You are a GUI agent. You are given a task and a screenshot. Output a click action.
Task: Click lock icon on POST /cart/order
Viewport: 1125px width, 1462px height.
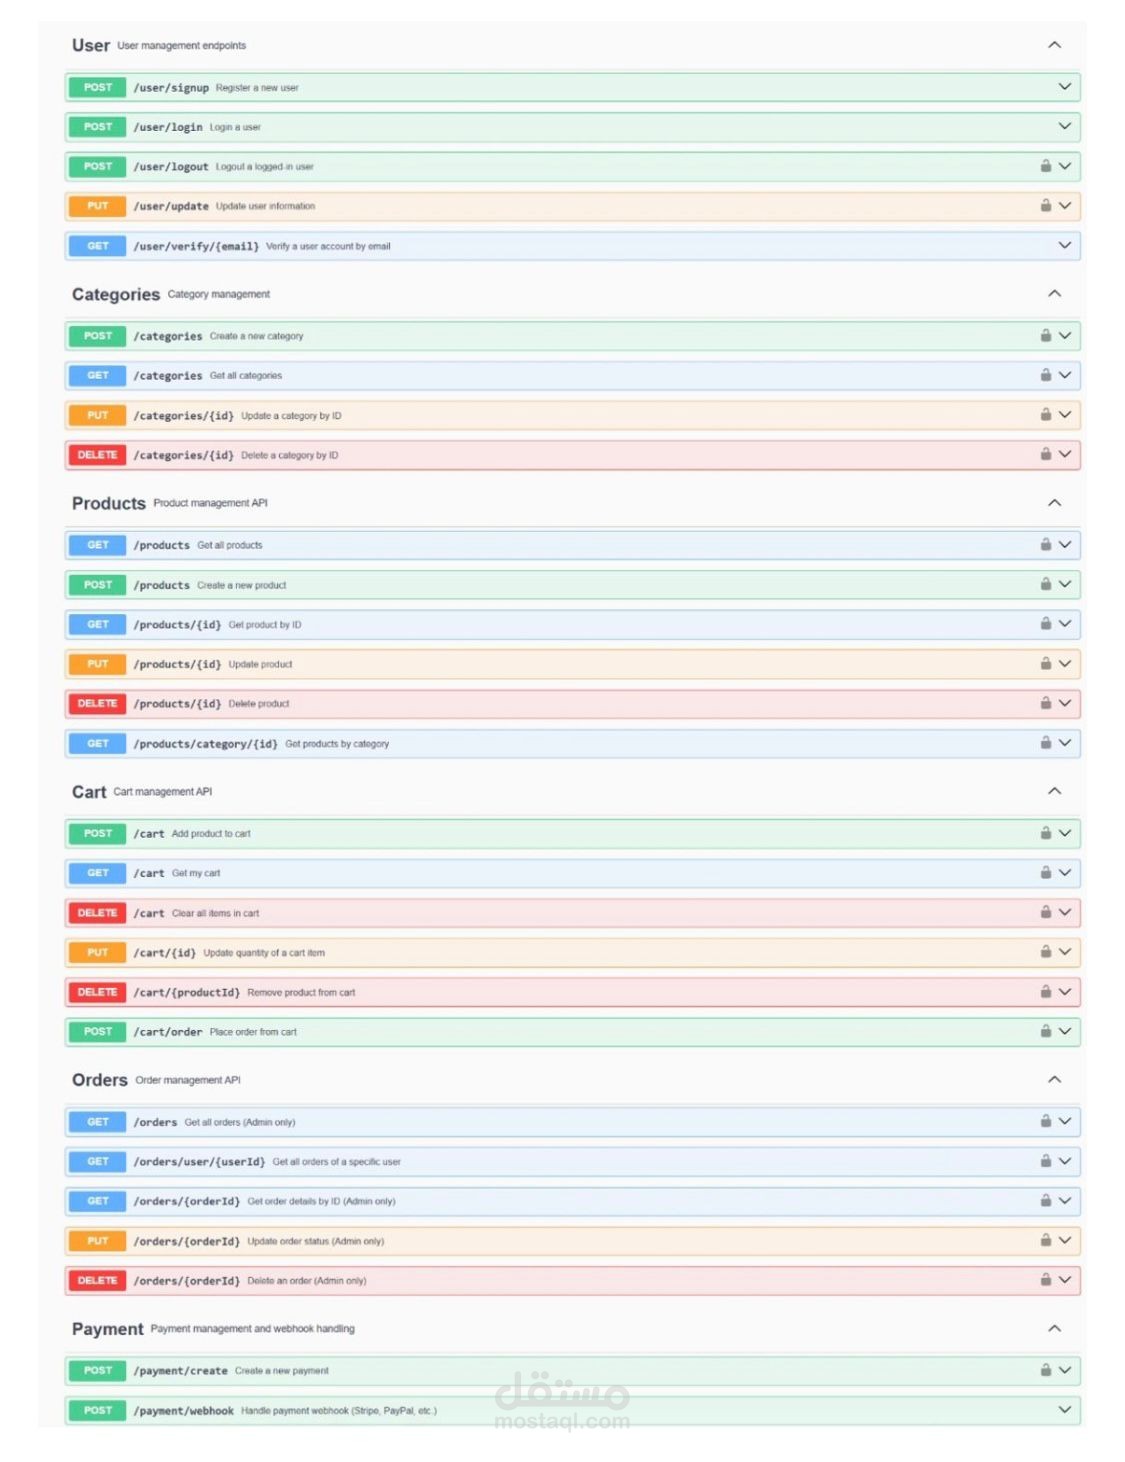(1045, 1030)
